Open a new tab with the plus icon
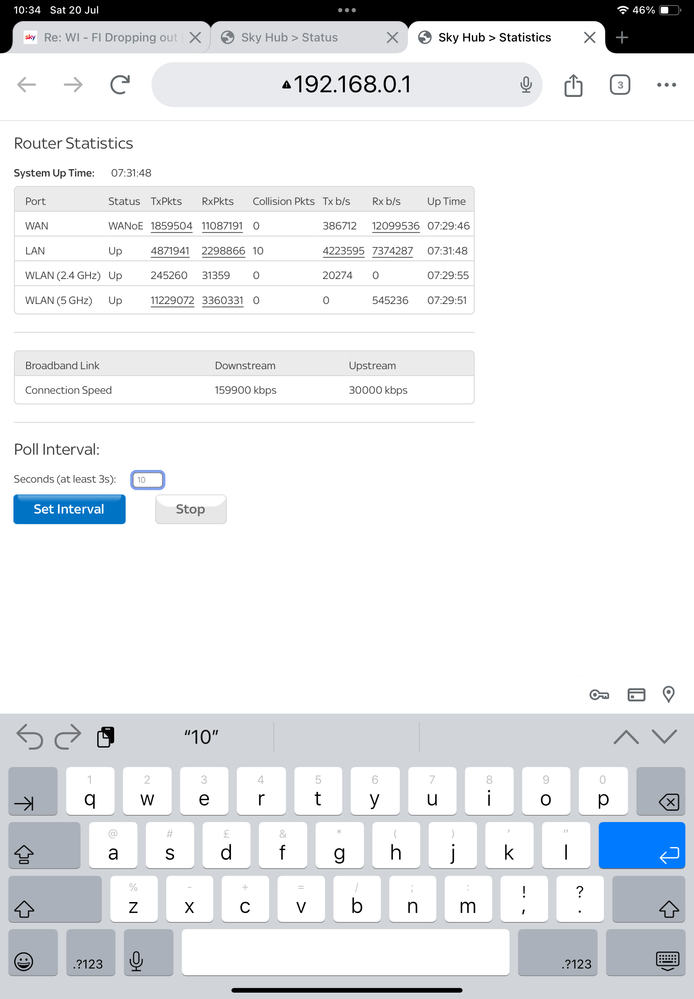The image size is (694, 999). coord(622,38)
